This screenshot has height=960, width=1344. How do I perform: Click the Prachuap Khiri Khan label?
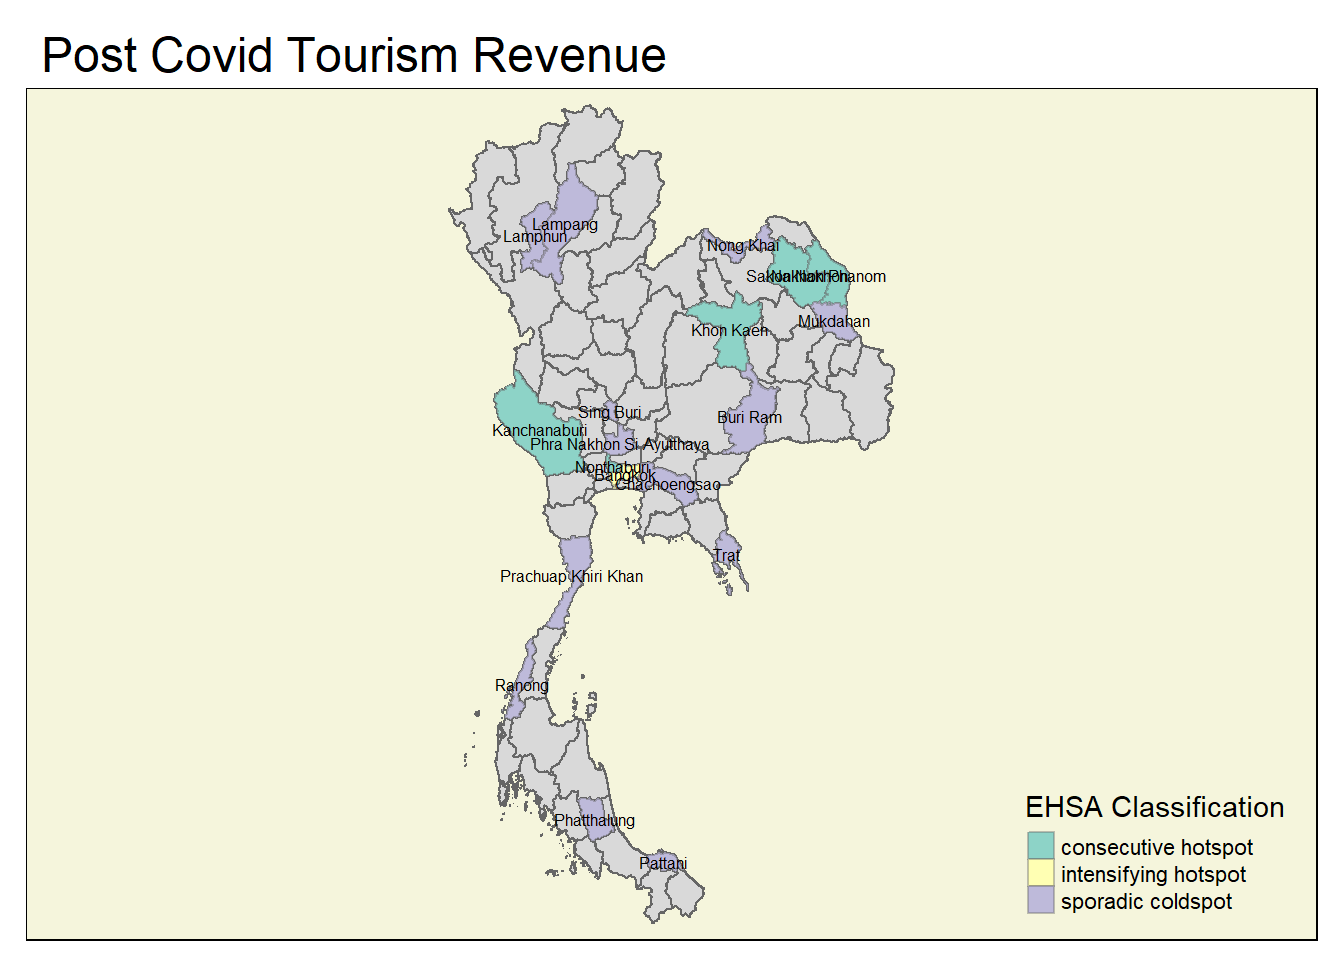[571, 576]
